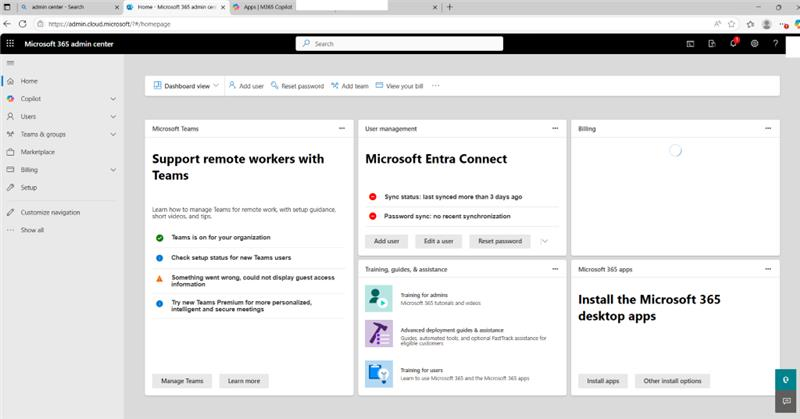
Task: Open the gray feedback floating button
Action: coord(786,402)
